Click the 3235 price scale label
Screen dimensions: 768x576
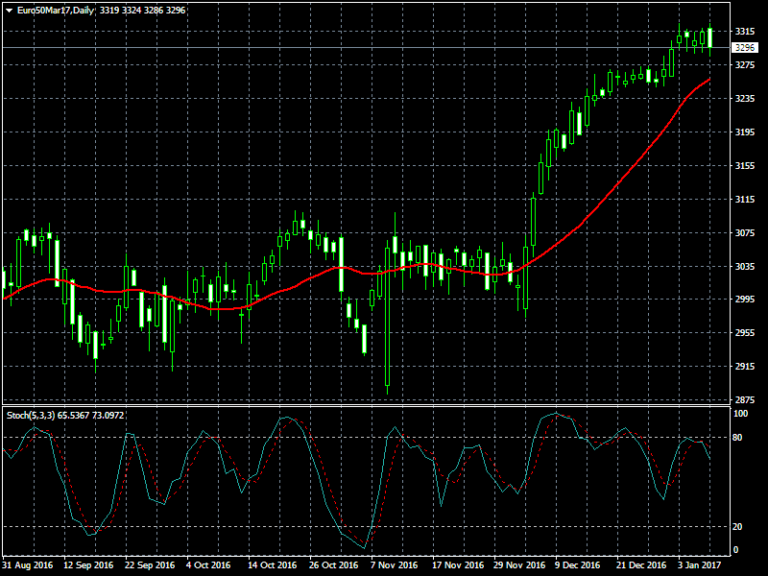point(744,99)
